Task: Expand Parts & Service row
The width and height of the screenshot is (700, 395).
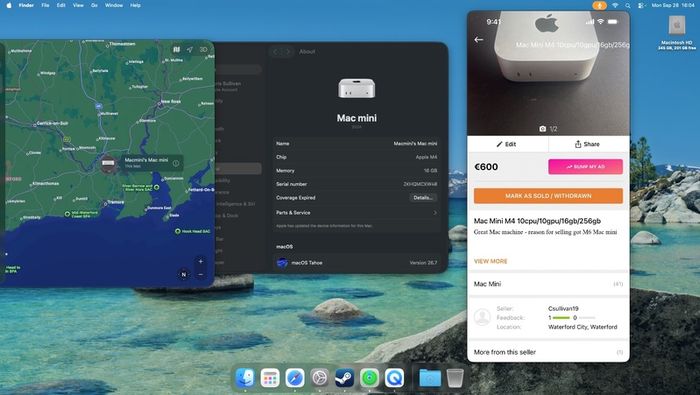Action: (x=356, y=212)
